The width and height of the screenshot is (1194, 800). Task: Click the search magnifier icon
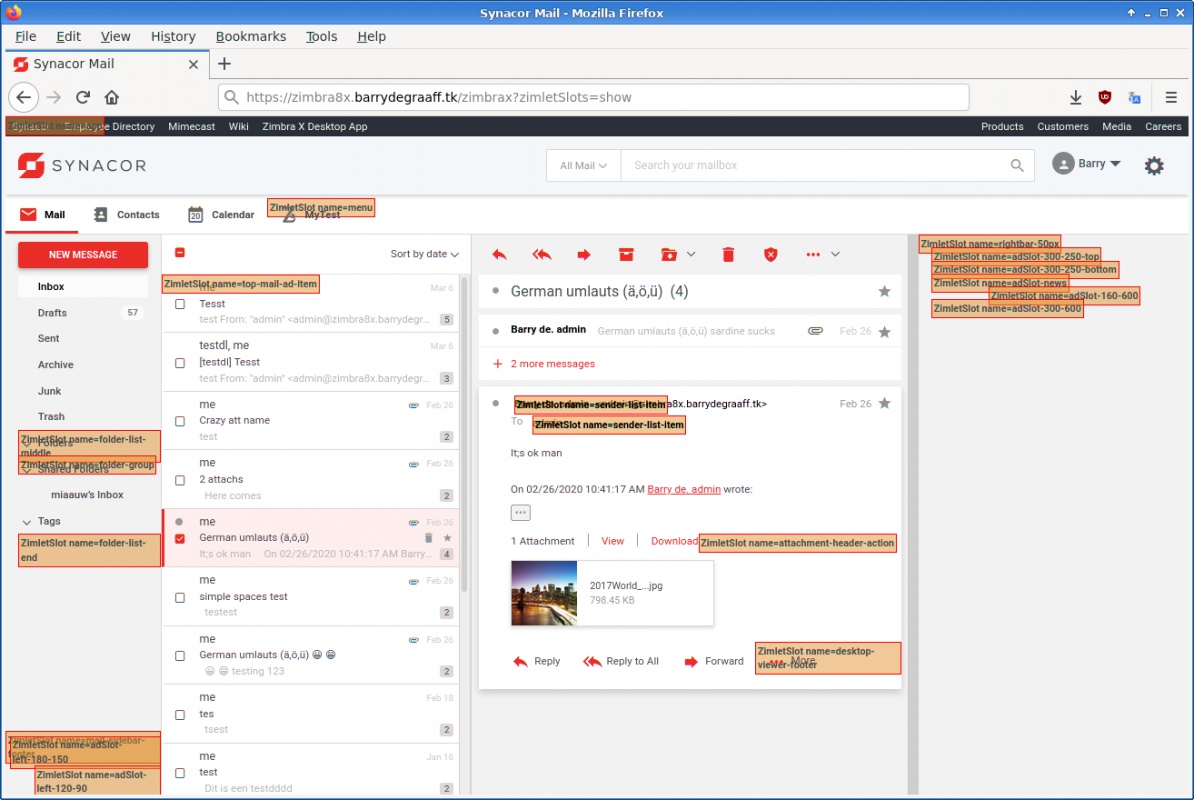pyautogui.click(x=1017, y=166)
